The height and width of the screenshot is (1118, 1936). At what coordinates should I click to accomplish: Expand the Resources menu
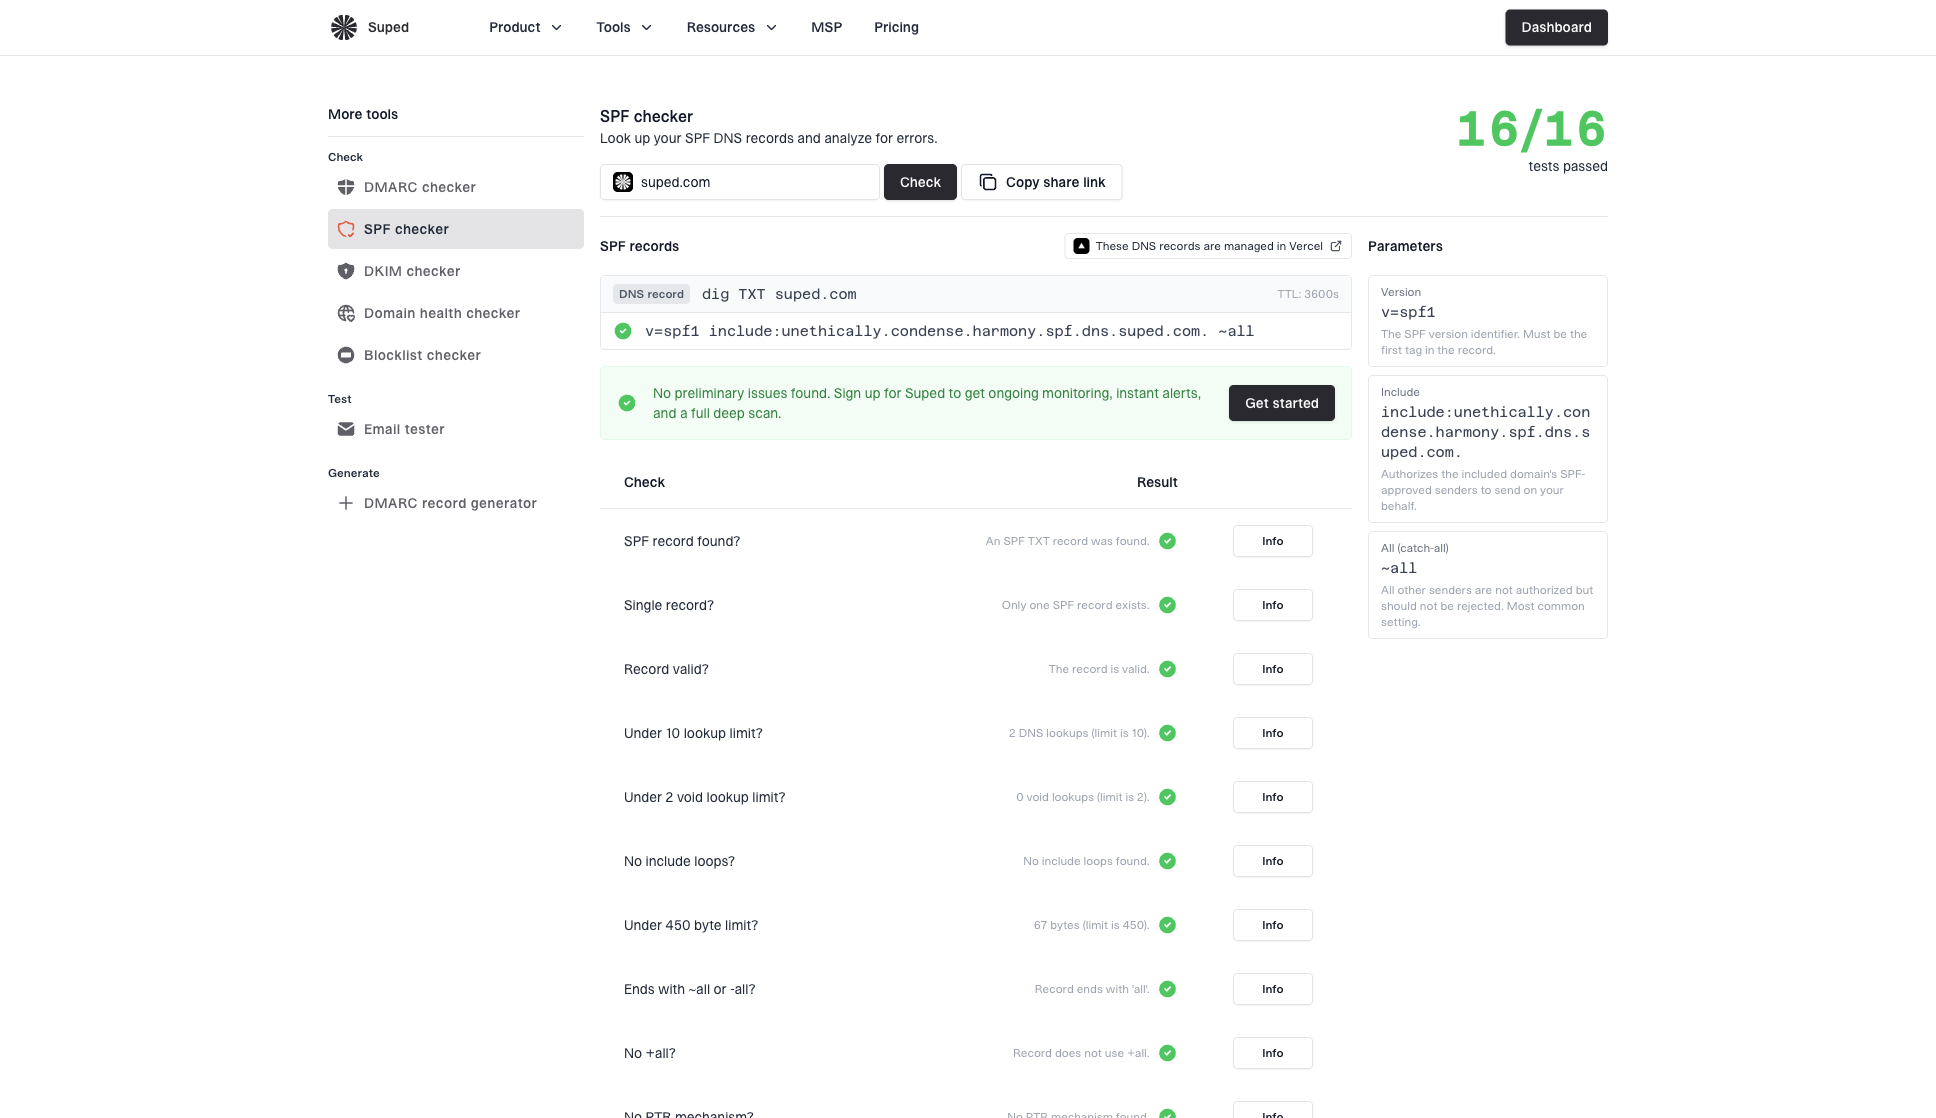732,27
